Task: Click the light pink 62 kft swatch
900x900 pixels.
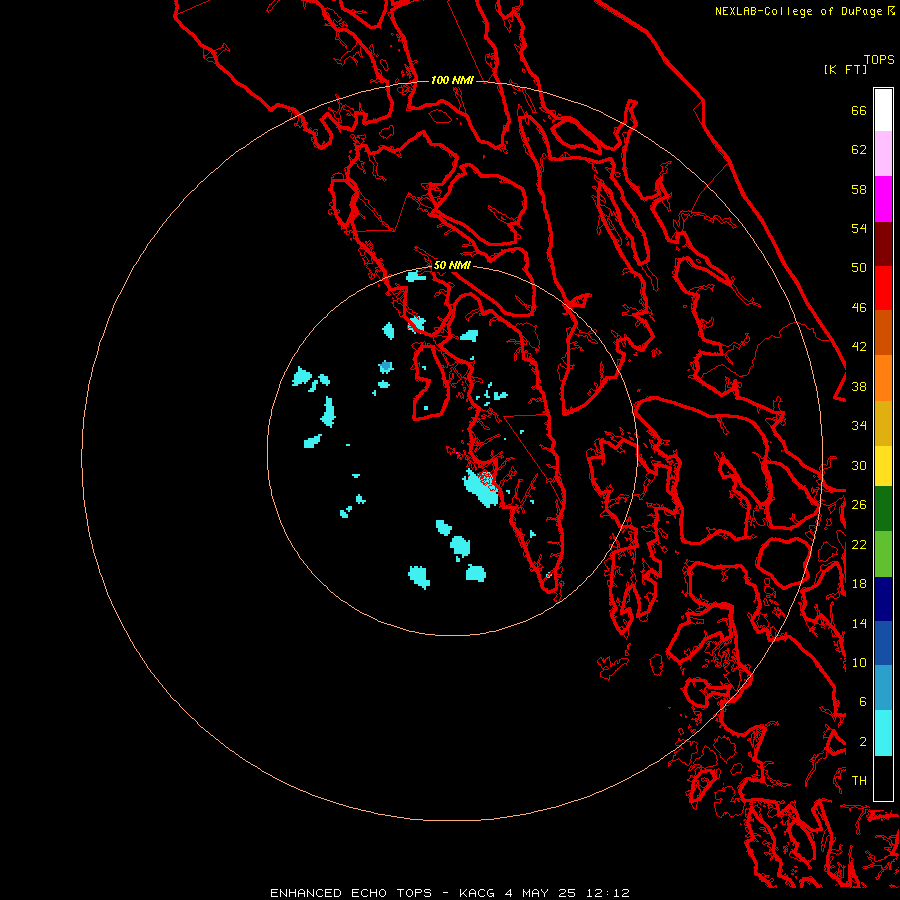Action: tap(883, 153)
